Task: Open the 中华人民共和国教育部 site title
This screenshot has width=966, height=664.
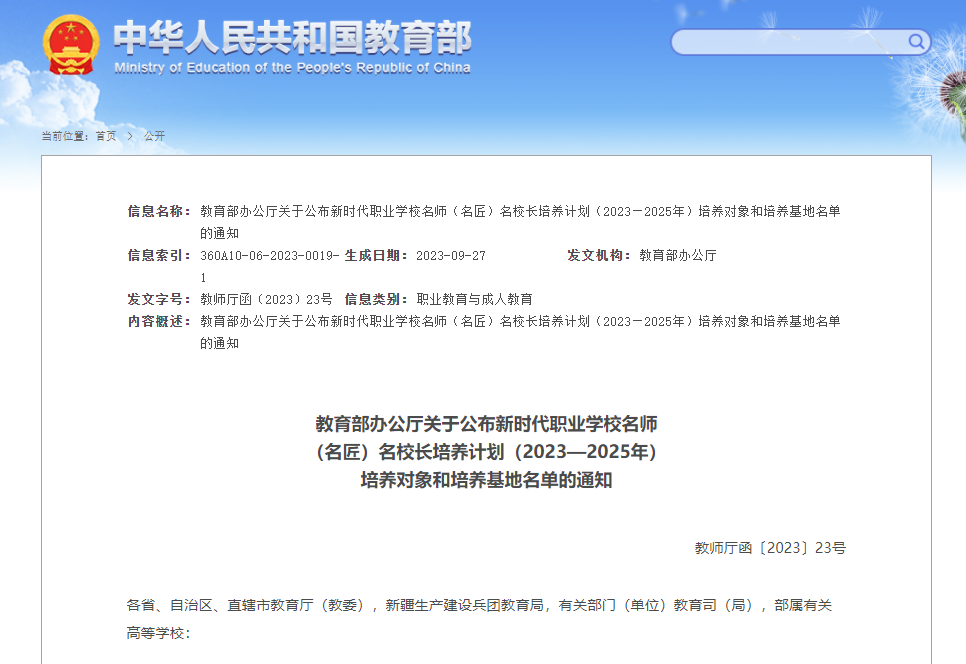Action: (291, 37)
